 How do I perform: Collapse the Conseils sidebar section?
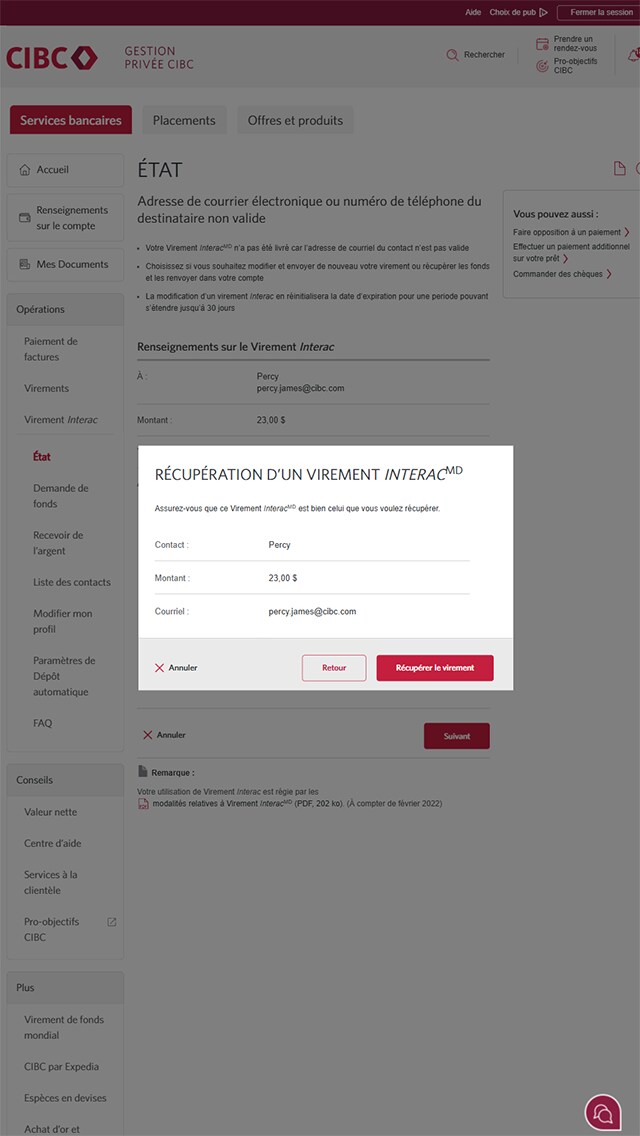(x=65, y=780)
